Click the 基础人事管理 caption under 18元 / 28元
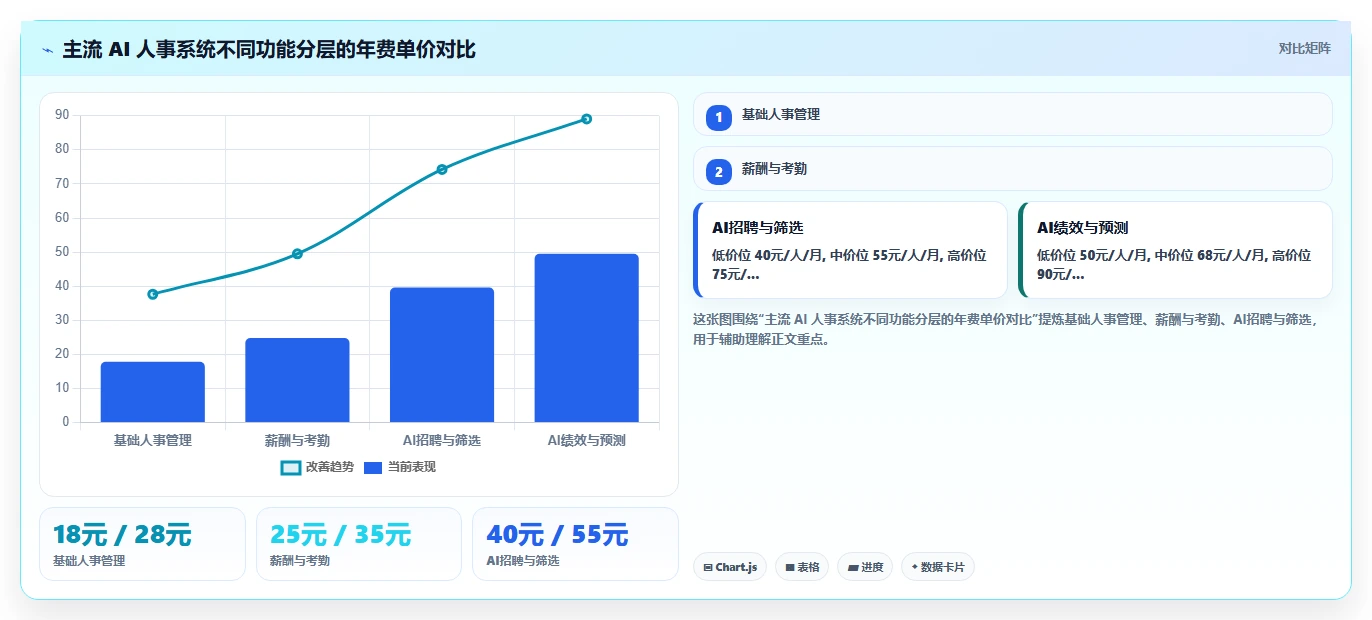Viewport: 1372px width, 620px height. 89,561
